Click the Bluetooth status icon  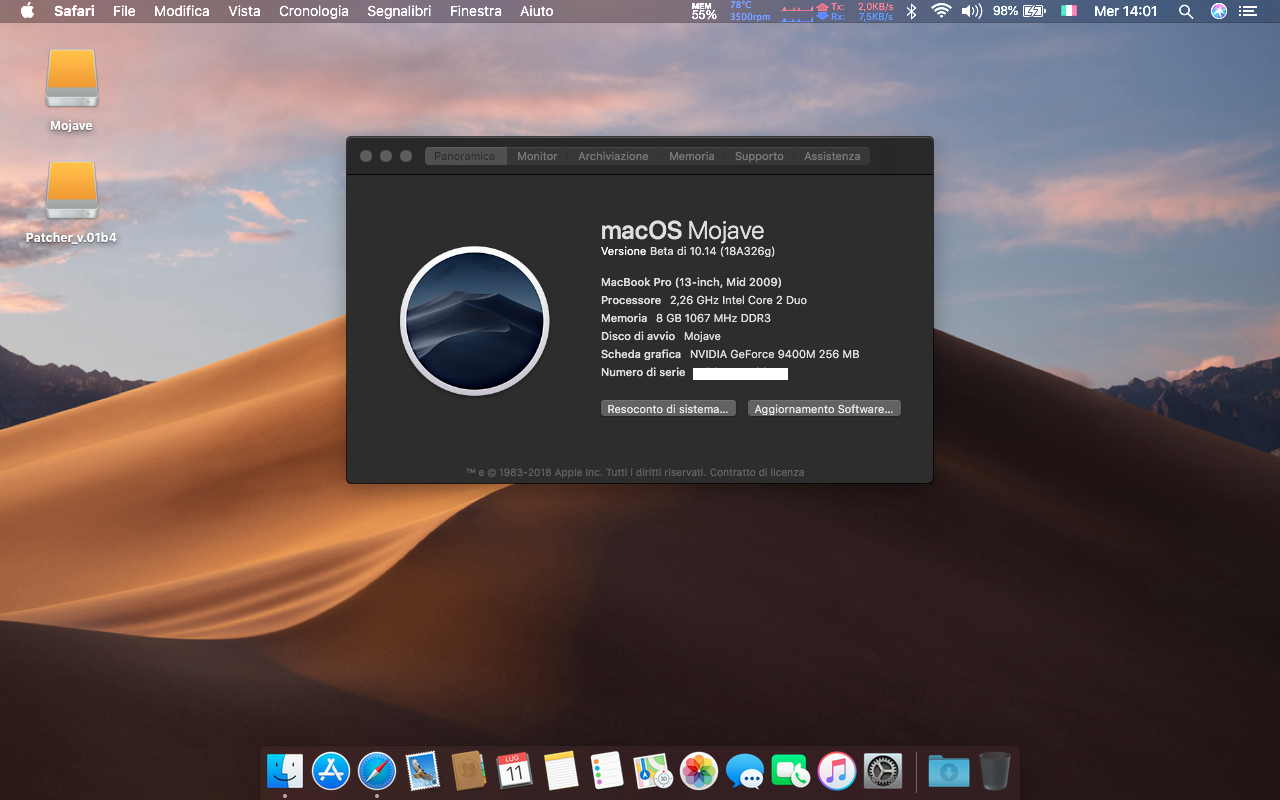(x=911, y=11)
